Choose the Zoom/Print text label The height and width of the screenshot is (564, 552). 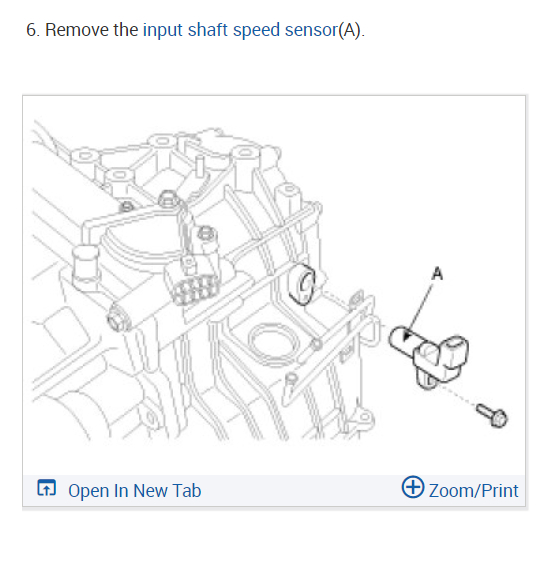click(x=474, y=491)
